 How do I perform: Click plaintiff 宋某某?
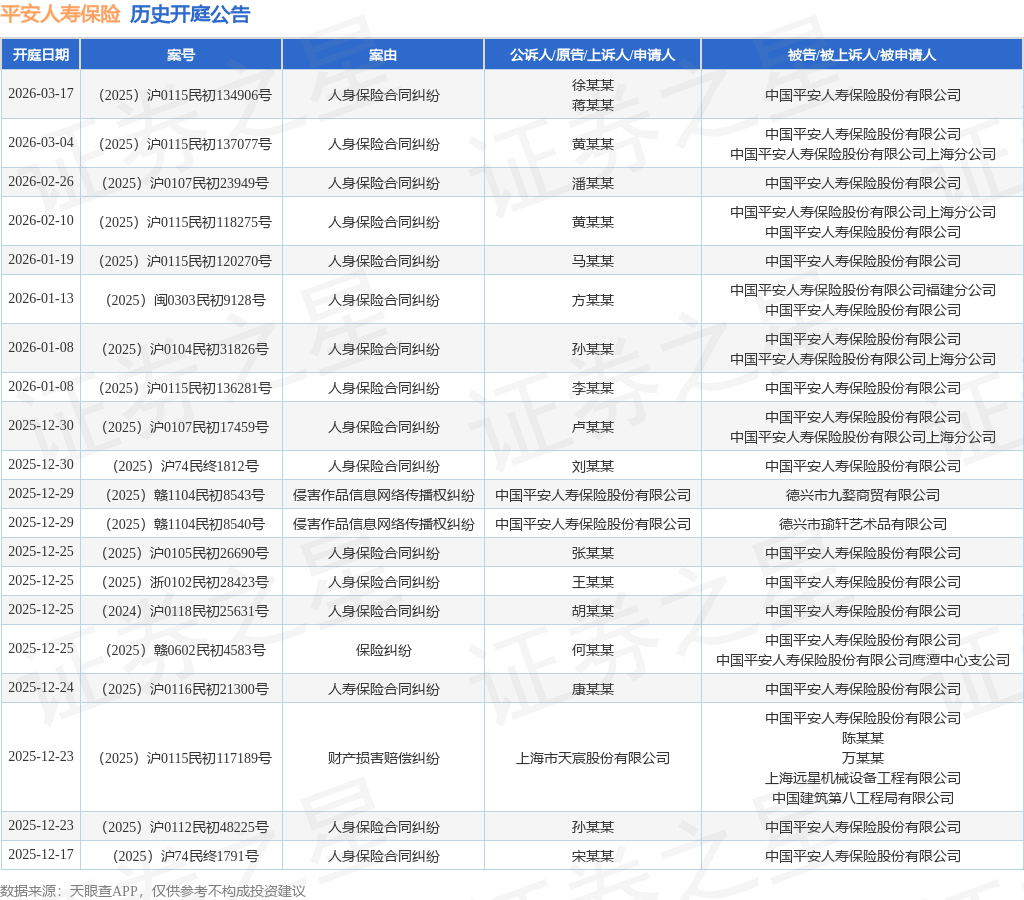pos(592,856)
